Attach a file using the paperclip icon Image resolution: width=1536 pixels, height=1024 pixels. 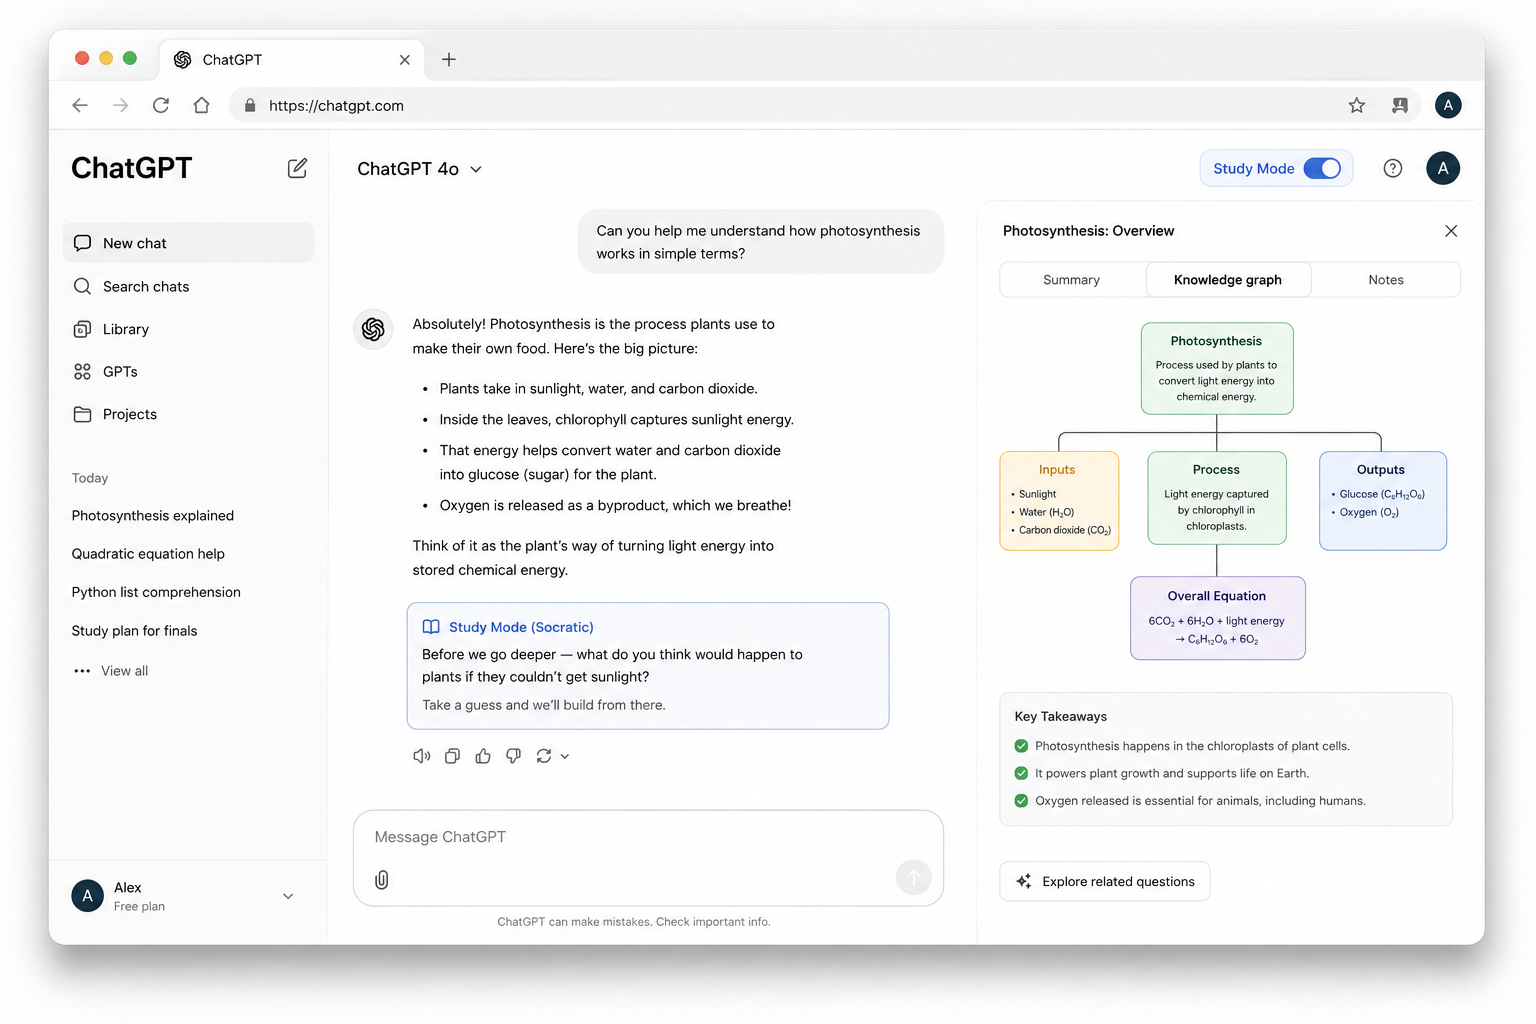[382, 880]
